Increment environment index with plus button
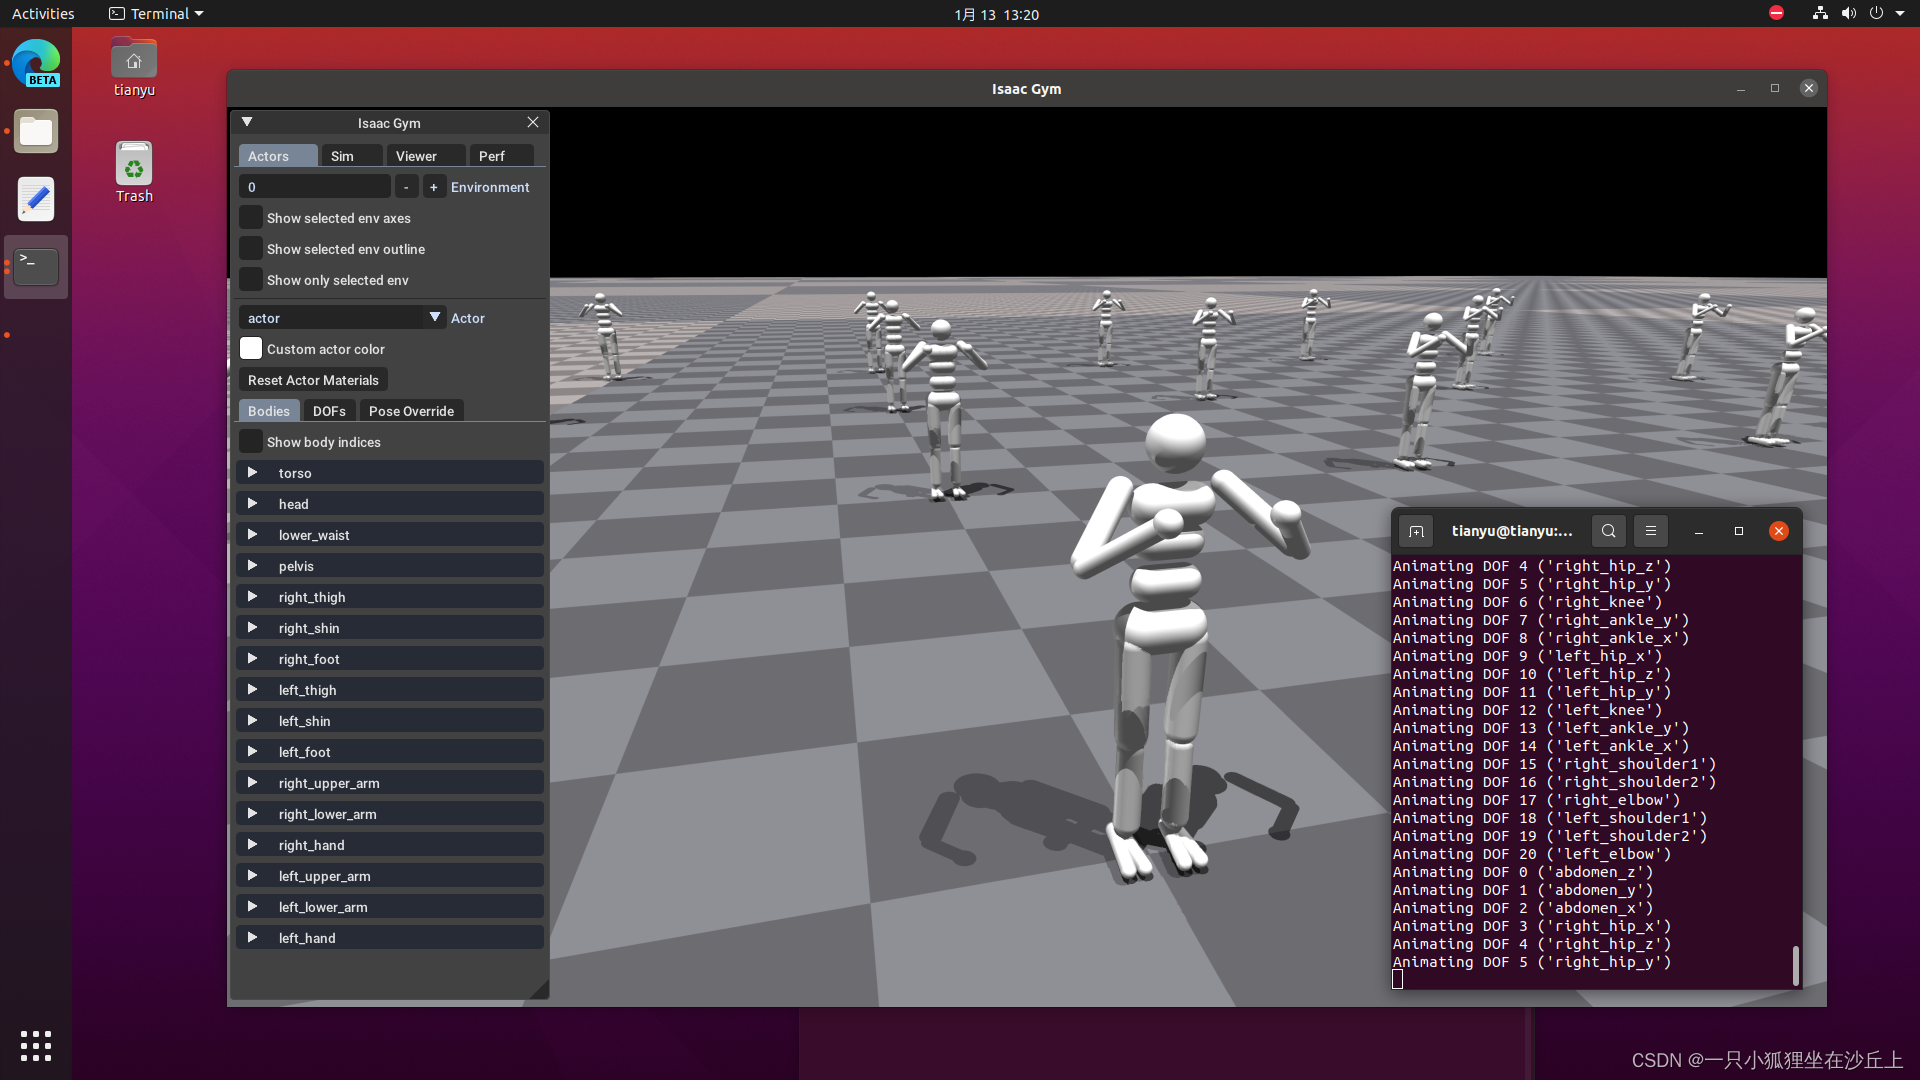The width and height of the screenshot is (1920, 1080). pyautogui.click(x=433, y=187)
